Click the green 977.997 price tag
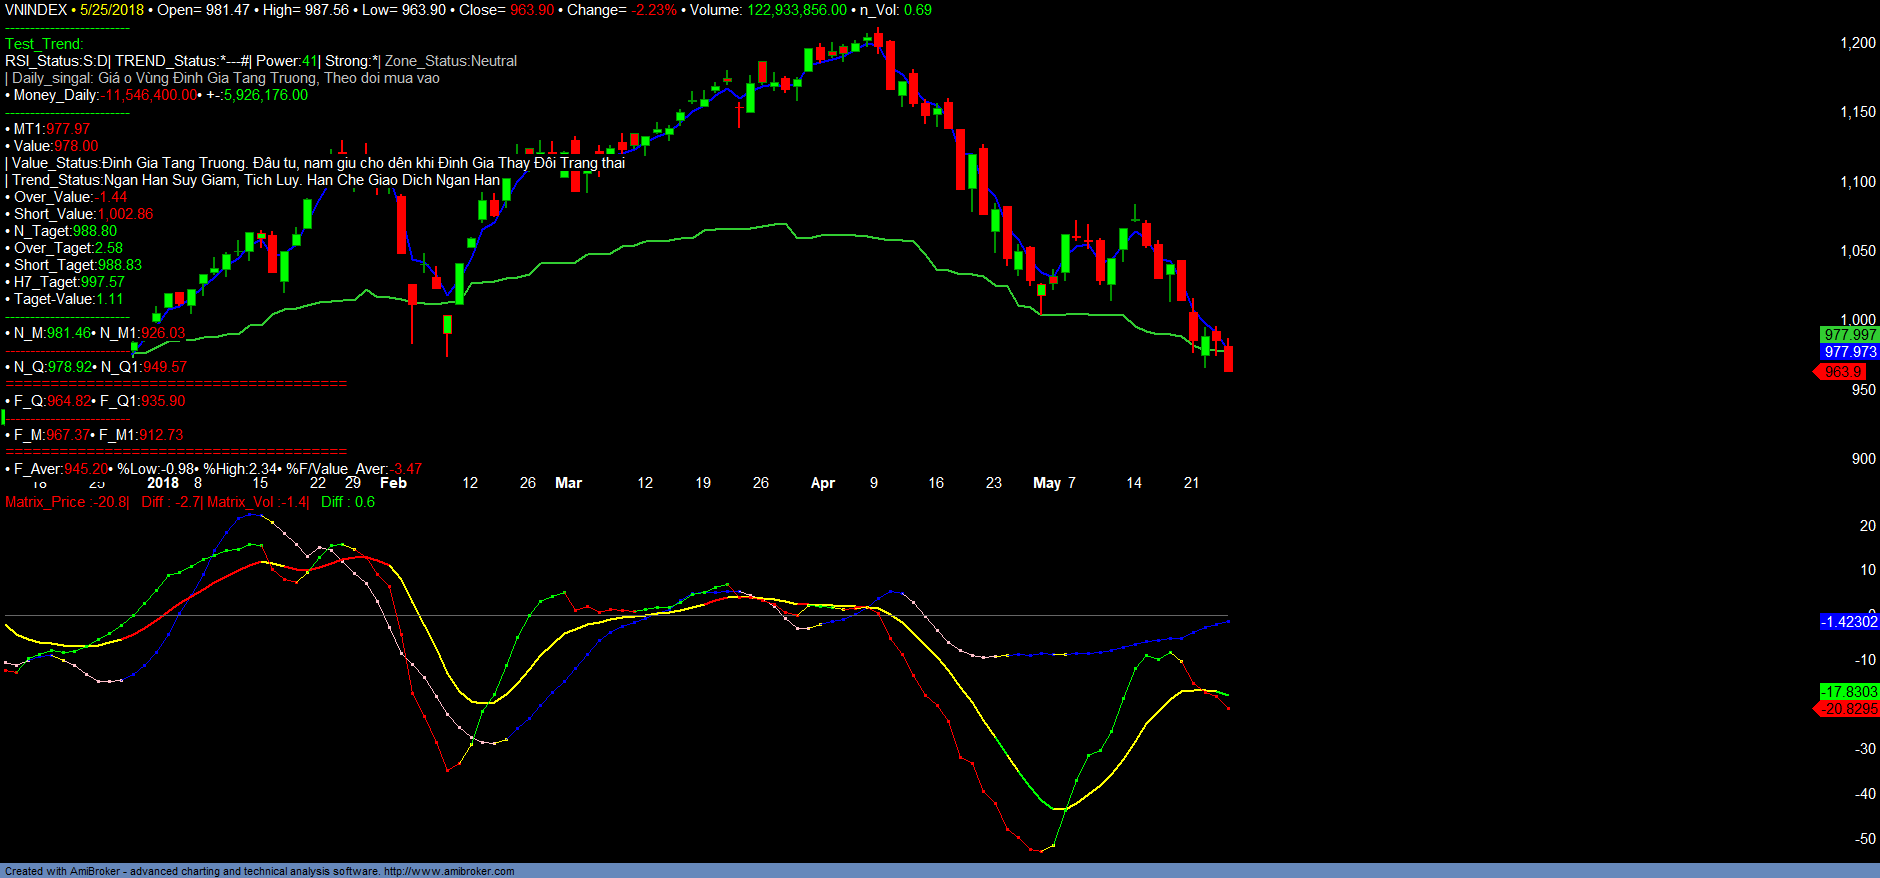The height and width of the screenshot is (878, 1880). [x=1849, y=335]
